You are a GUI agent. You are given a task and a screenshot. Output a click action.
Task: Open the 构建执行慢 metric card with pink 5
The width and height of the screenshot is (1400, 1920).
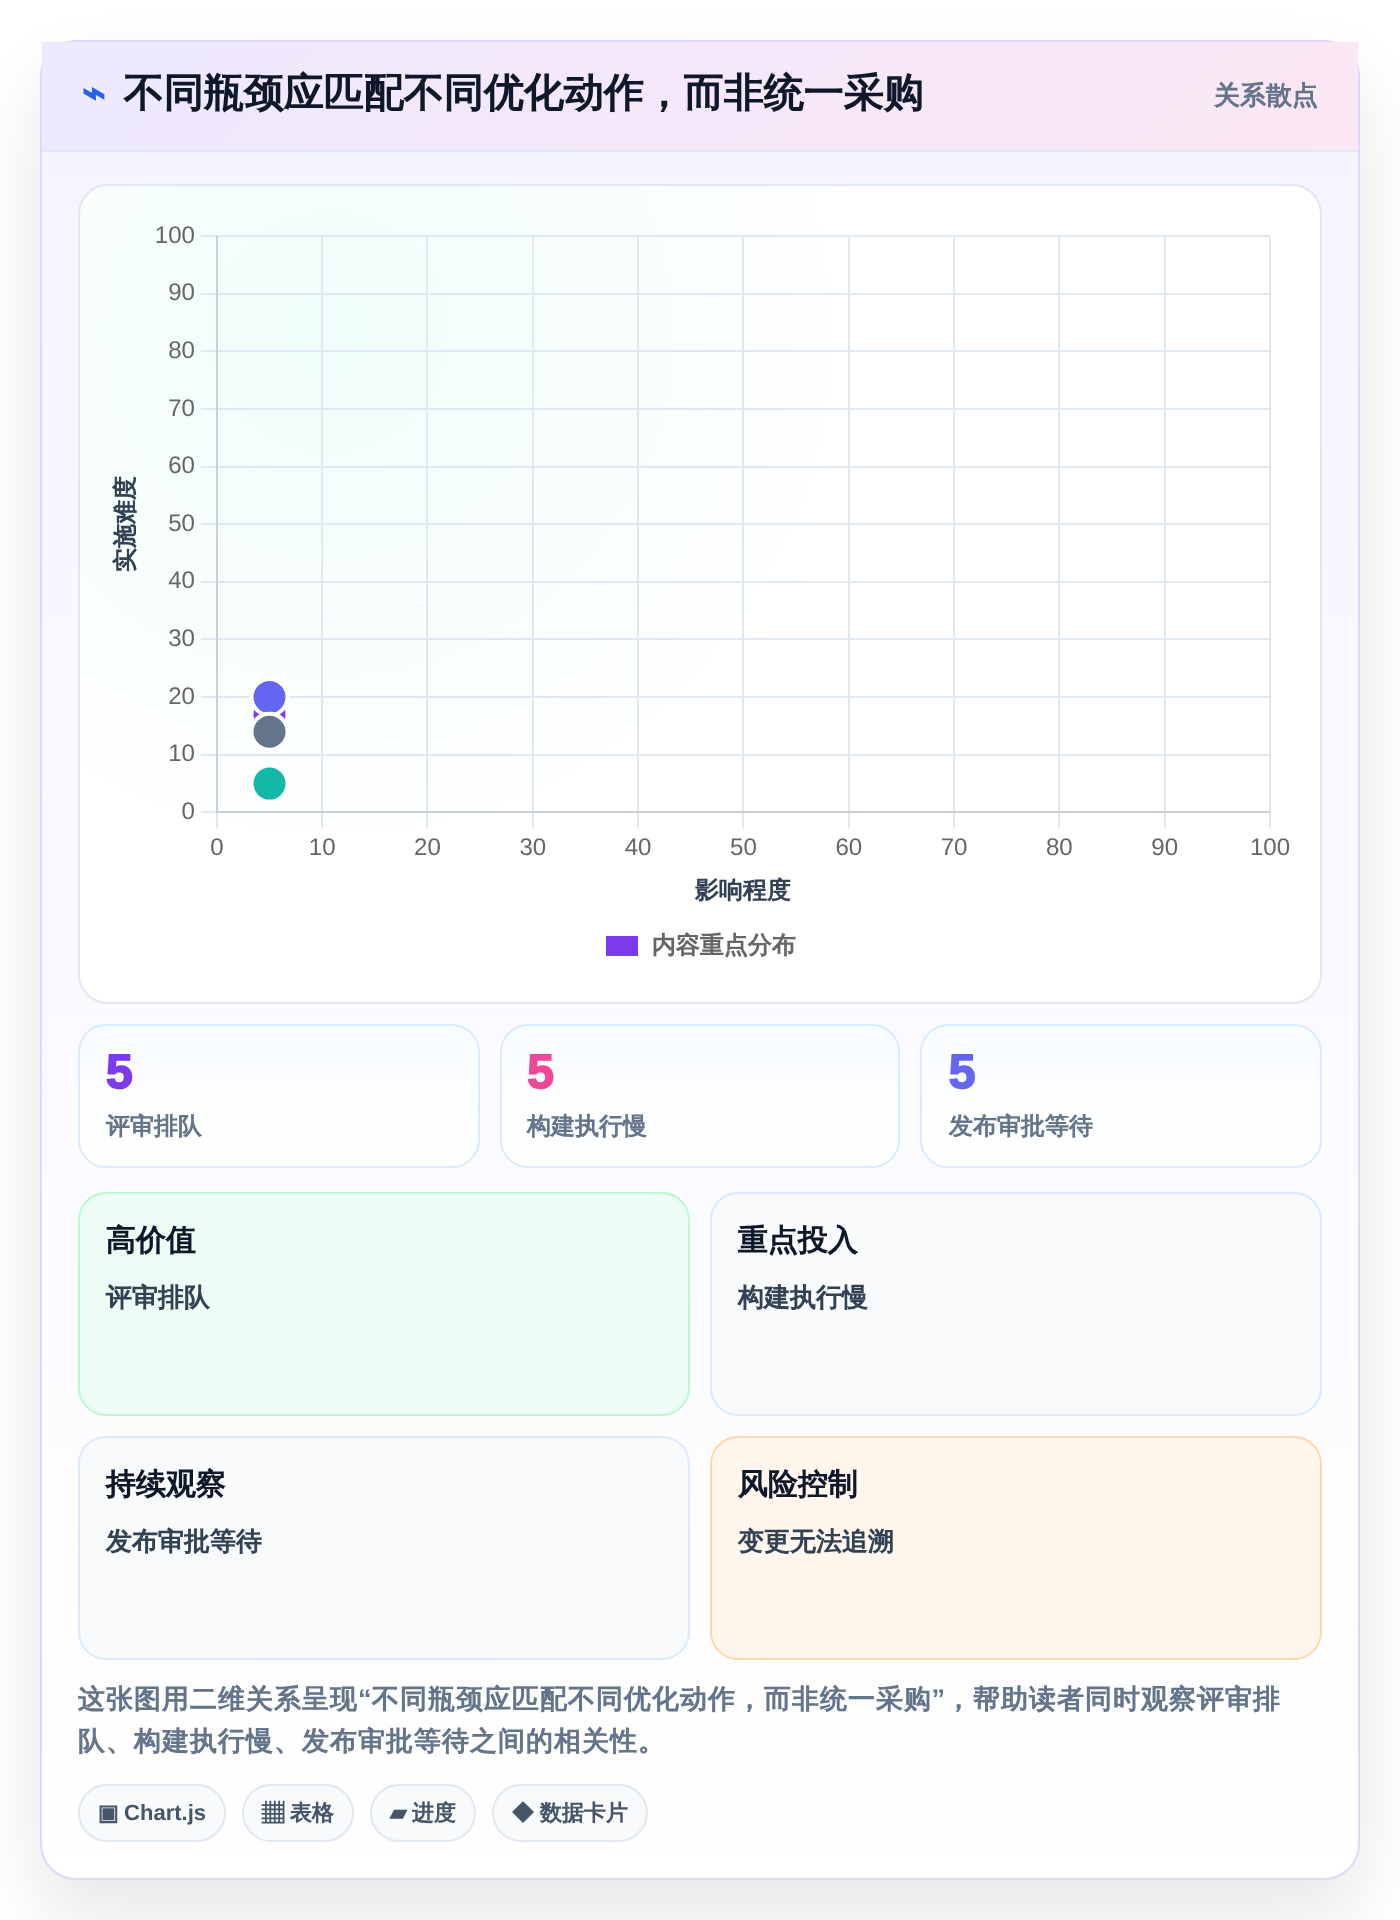tap(700, 1096)
